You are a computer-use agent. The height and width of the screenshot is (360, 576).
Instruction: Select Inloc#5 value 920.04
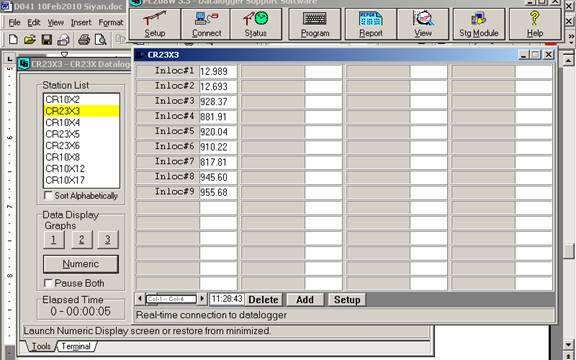click(218, 132)
